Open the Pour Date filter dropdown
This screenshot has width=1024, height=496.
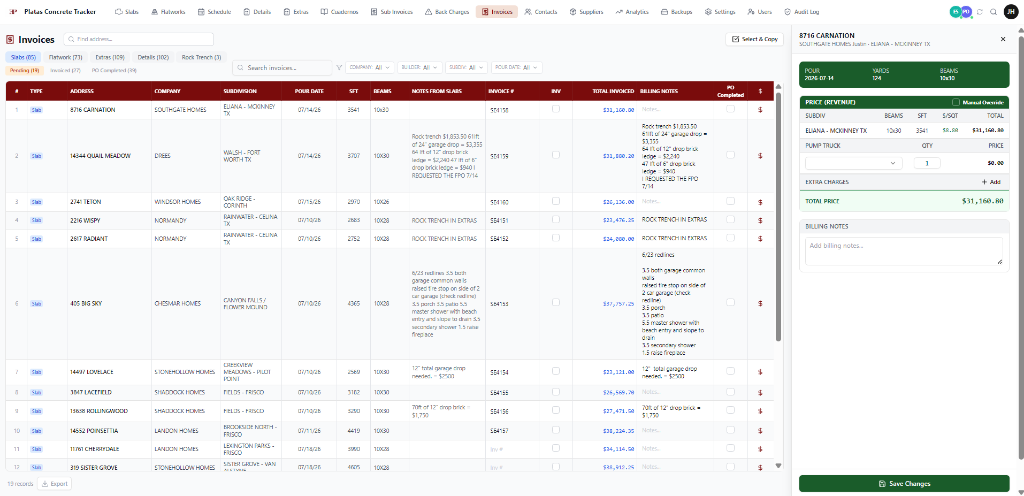517,67
